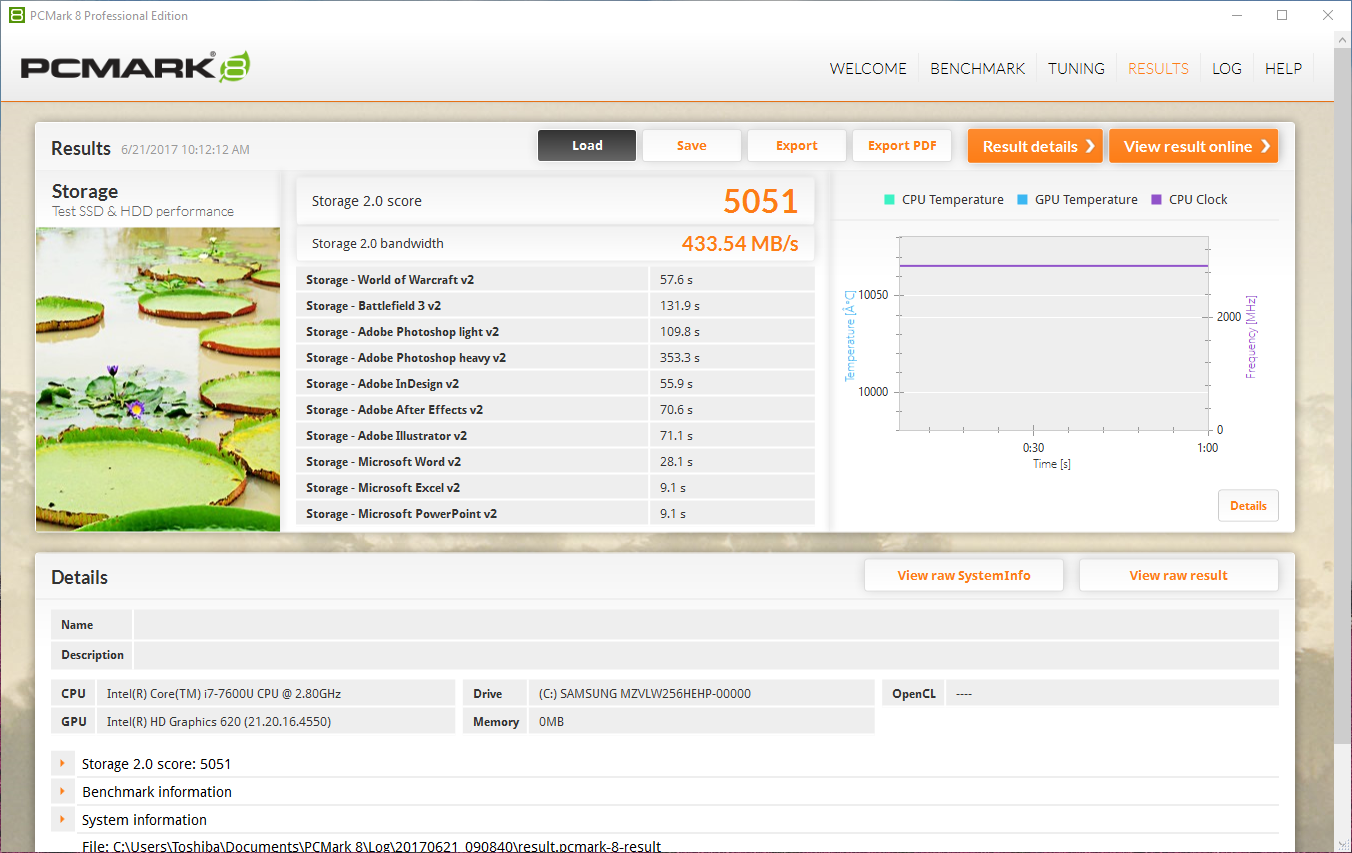Expand the Benchmark information section
Screen dimensions: 1352x853
coord(62,792)
